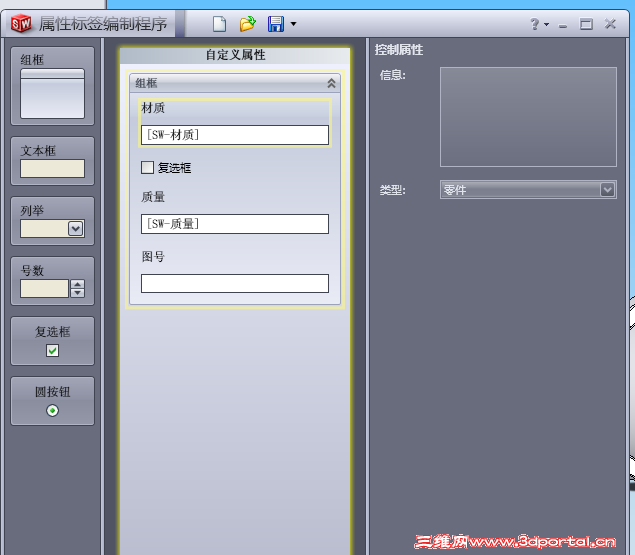Click the 控制属性 panel heading
635x555 pixels.
(x=399, y=50)
